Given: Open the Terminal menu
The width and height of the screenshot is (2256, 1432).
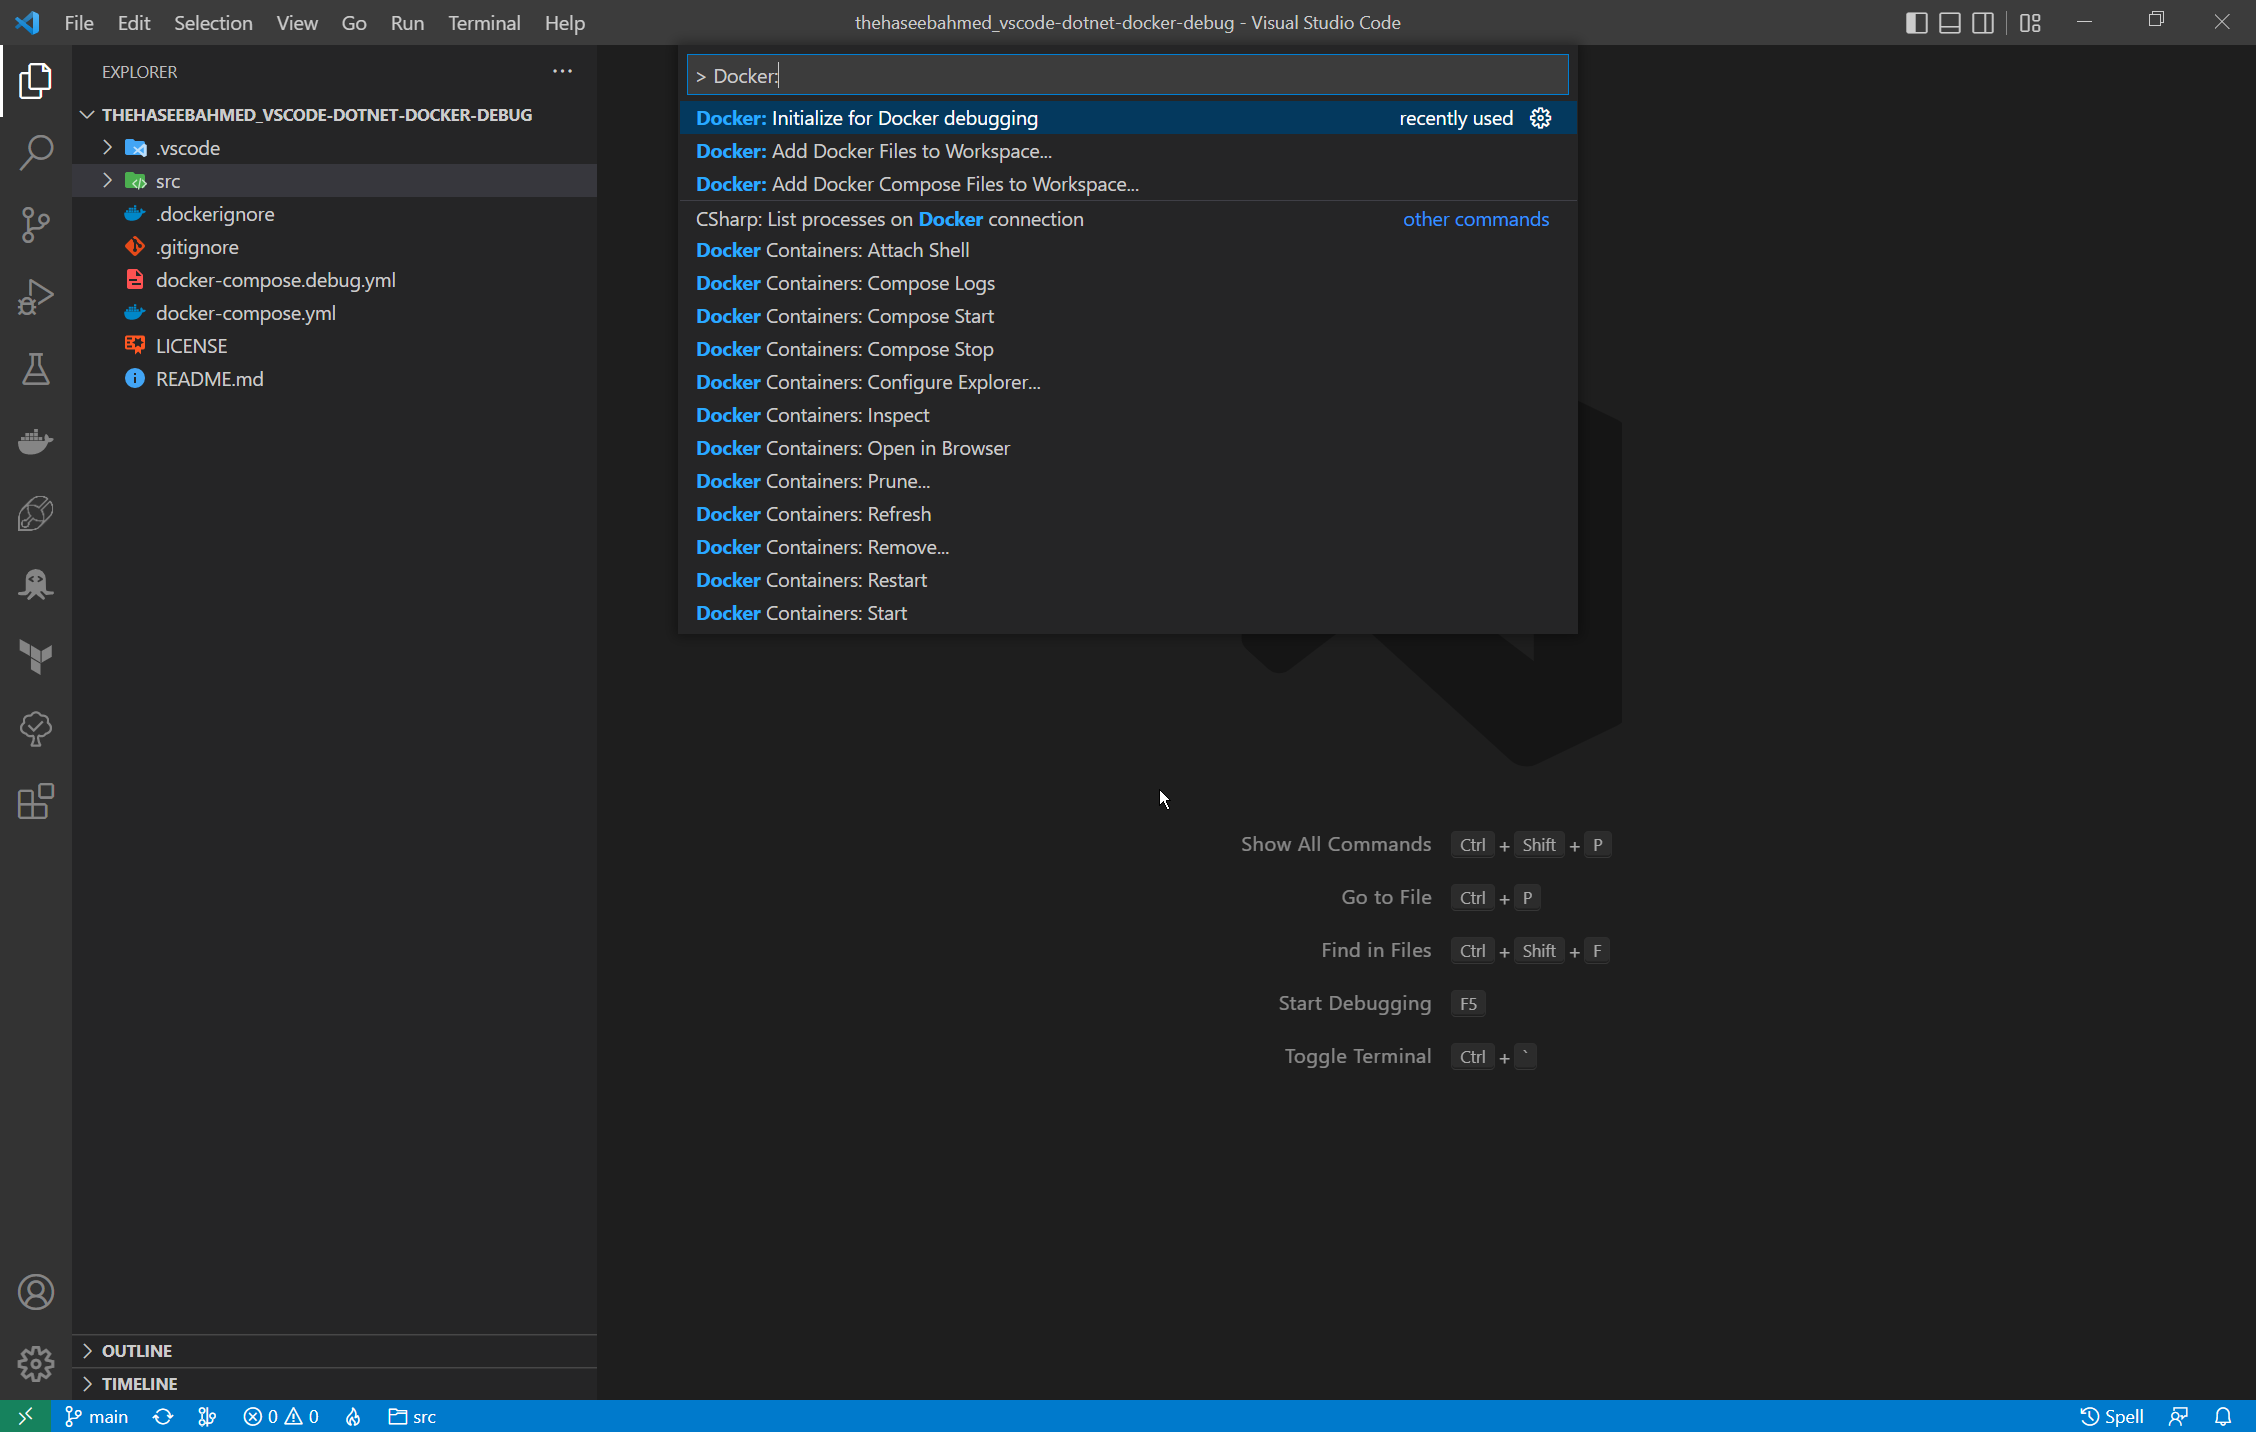Looking at the screenshot, I should 483,23.
